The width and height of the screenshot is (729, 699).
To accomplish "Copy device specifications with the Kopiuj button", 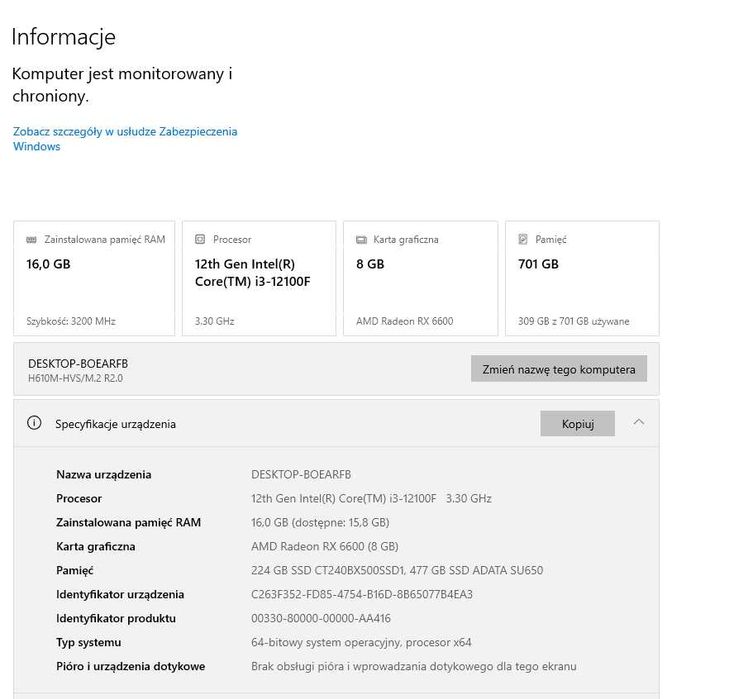I will tap(577, 423).
